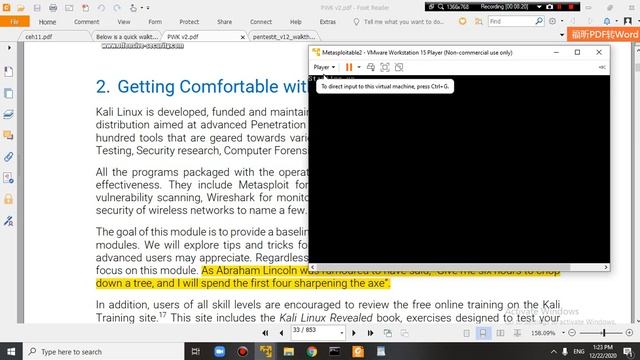The width and height of the screenshot is (640, 360).
Task: Open the Extras ribbon tab
Action: pos(327,22)
